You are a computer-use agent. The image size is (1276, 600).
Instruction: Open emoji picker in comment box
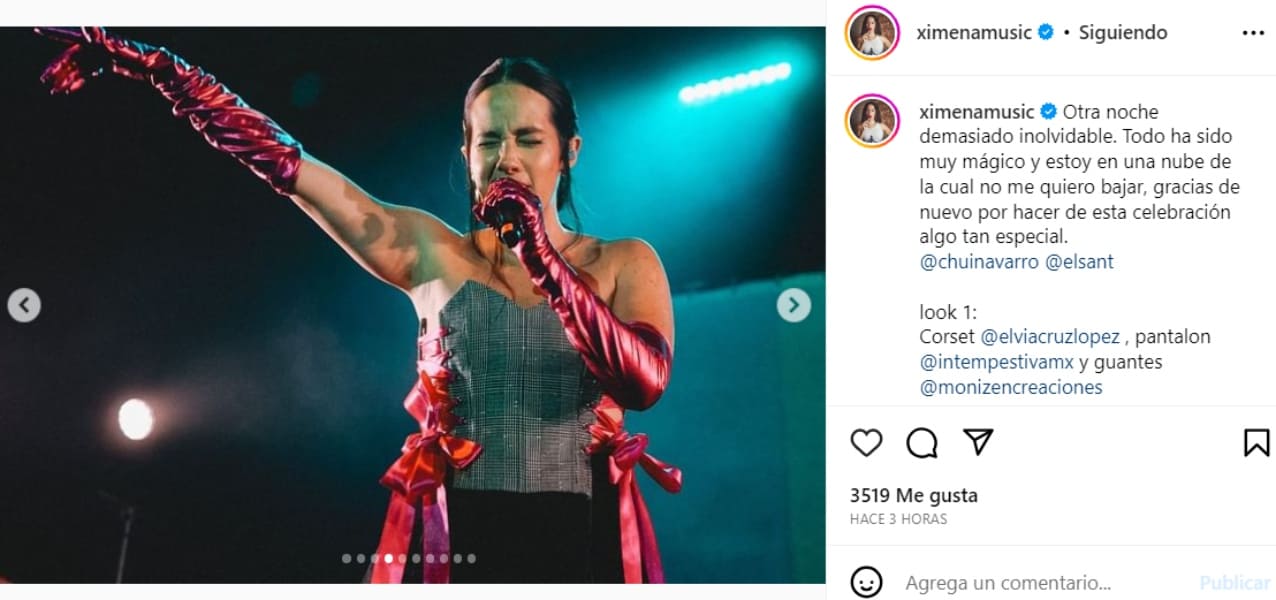click(x=866, y=582)
